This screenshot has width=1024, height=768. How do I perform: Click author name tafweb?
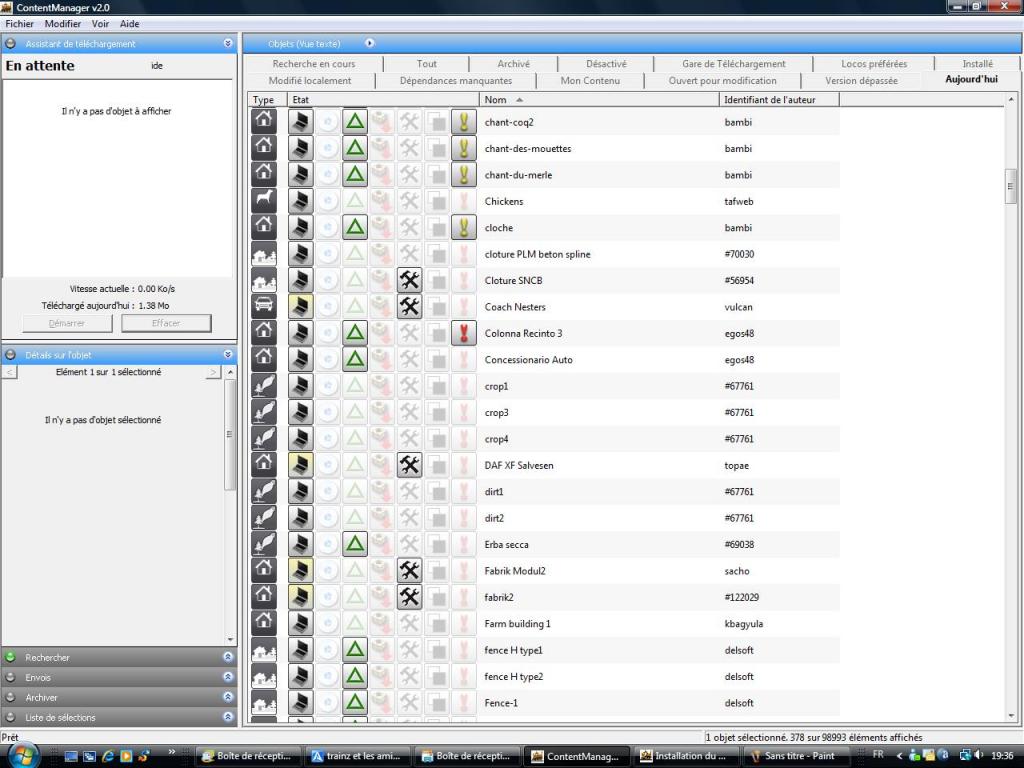pos(739,201)
